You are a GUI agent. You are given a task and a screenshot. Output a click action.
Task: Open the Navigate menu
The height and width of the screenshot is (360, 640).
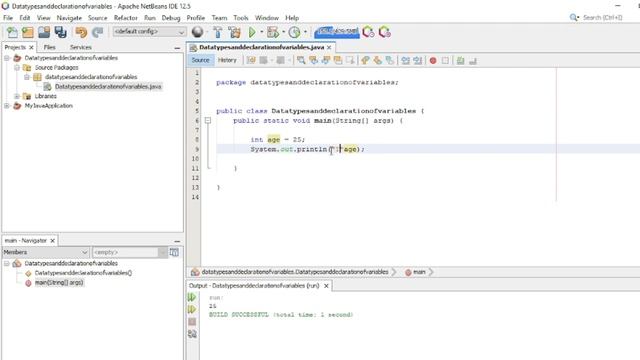pyautogui.click(x=69, y=18)
